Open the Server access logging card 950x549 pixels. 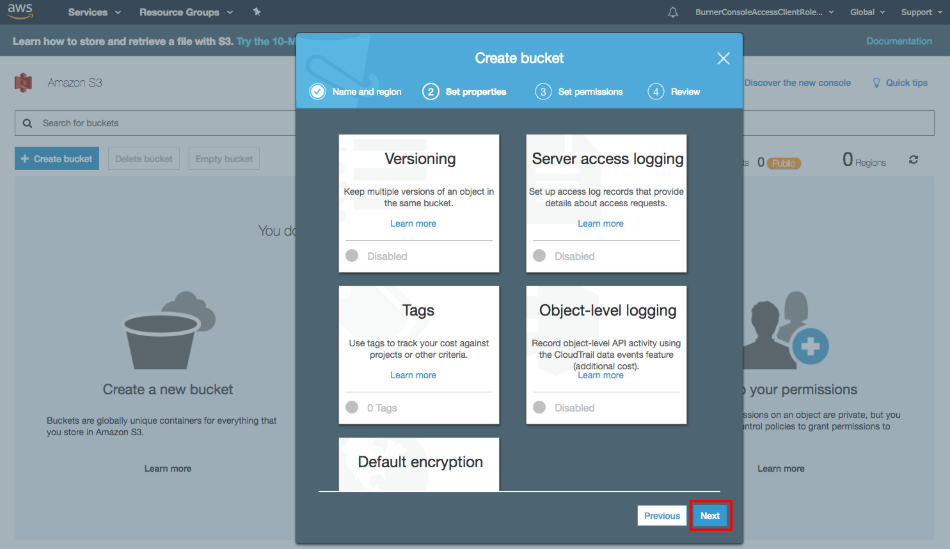click(x=606, y=203)
